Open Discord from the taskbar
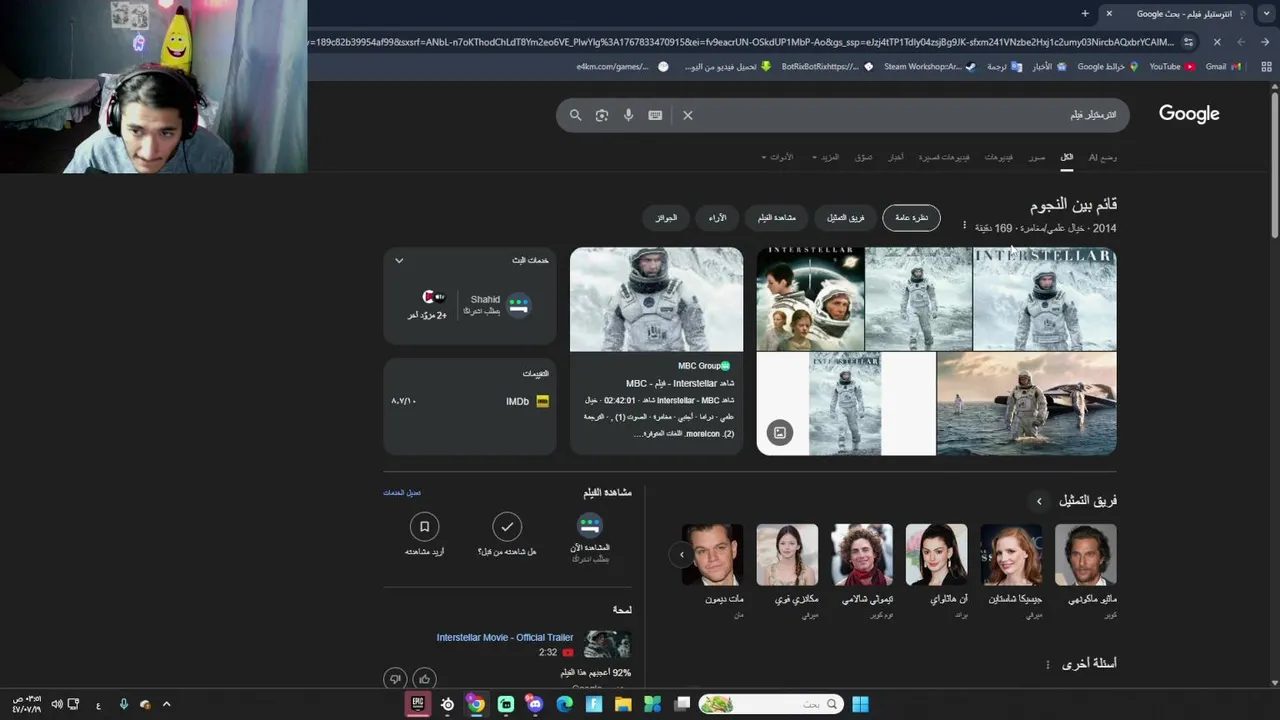This screenshot has width=1280, height=720. pyautogui.click(x=535, y=704)
